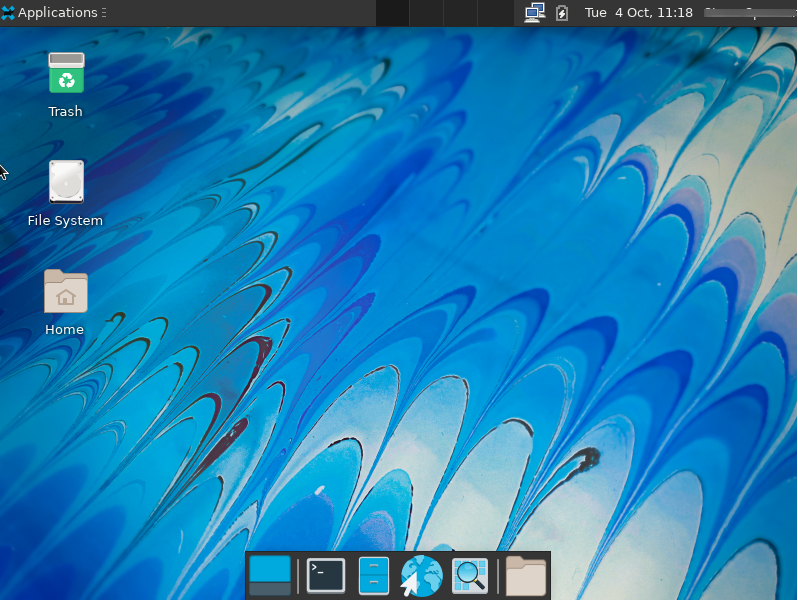Screen dimensions: 798x600
Task: Open the Applications menu
Action: [57, 13]
